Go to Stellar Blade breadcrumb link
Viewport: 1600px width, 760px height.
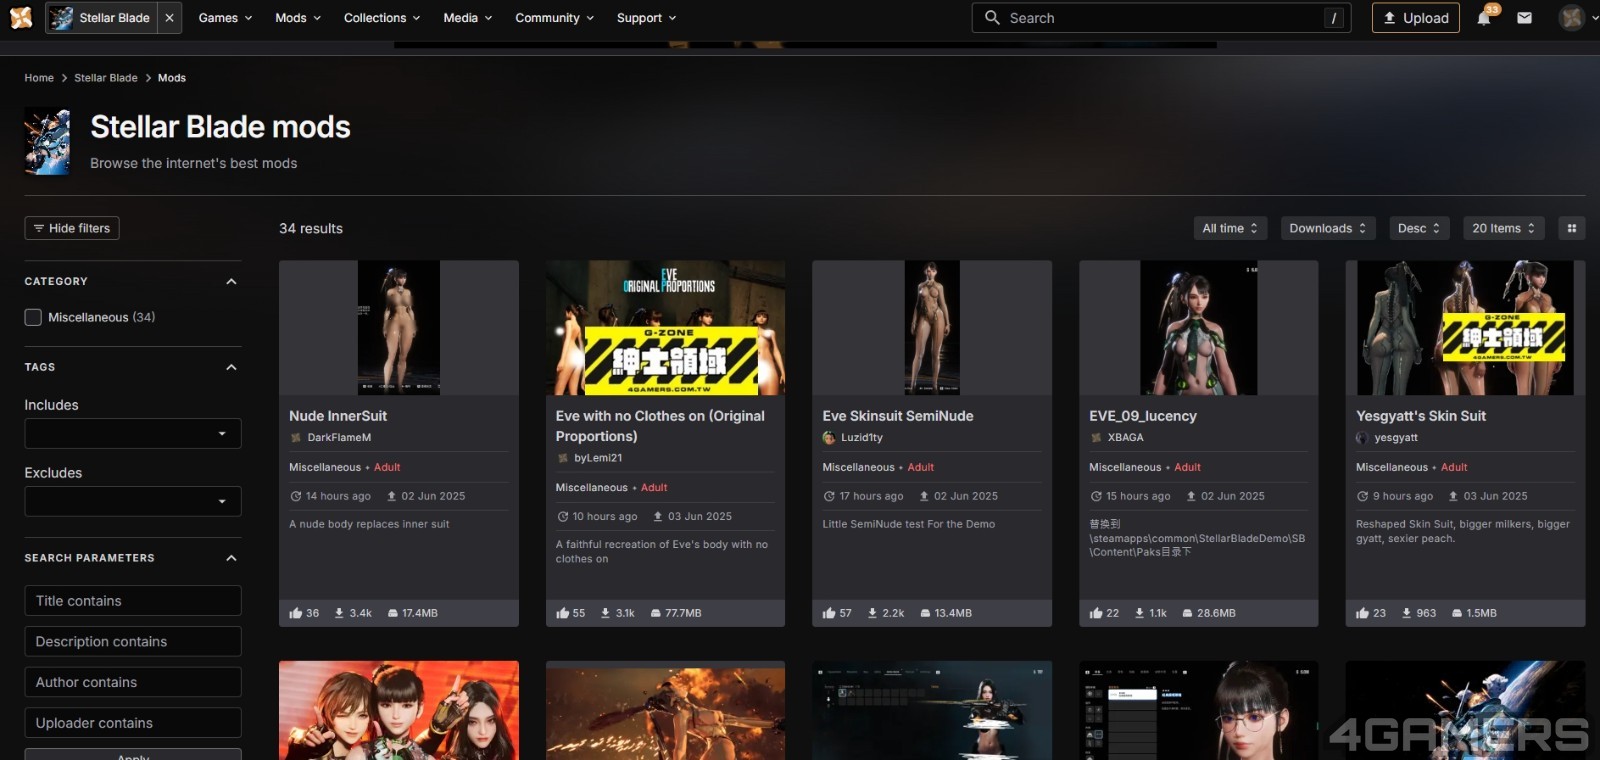(x=106, y=78)
